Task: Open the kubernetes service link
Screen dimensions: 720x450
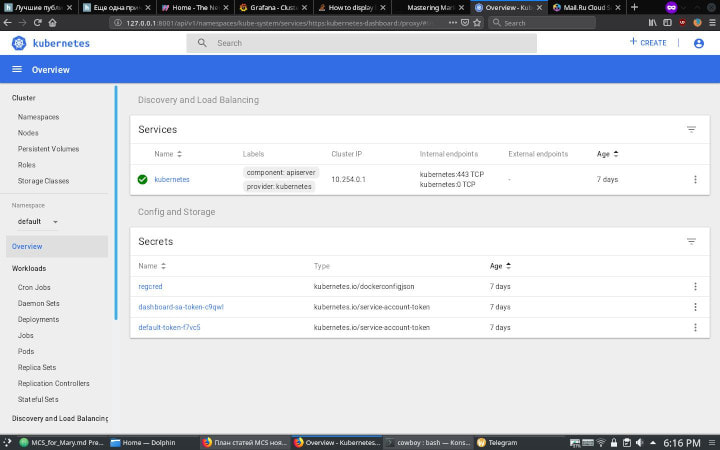Action: click(x=171, y=179)
